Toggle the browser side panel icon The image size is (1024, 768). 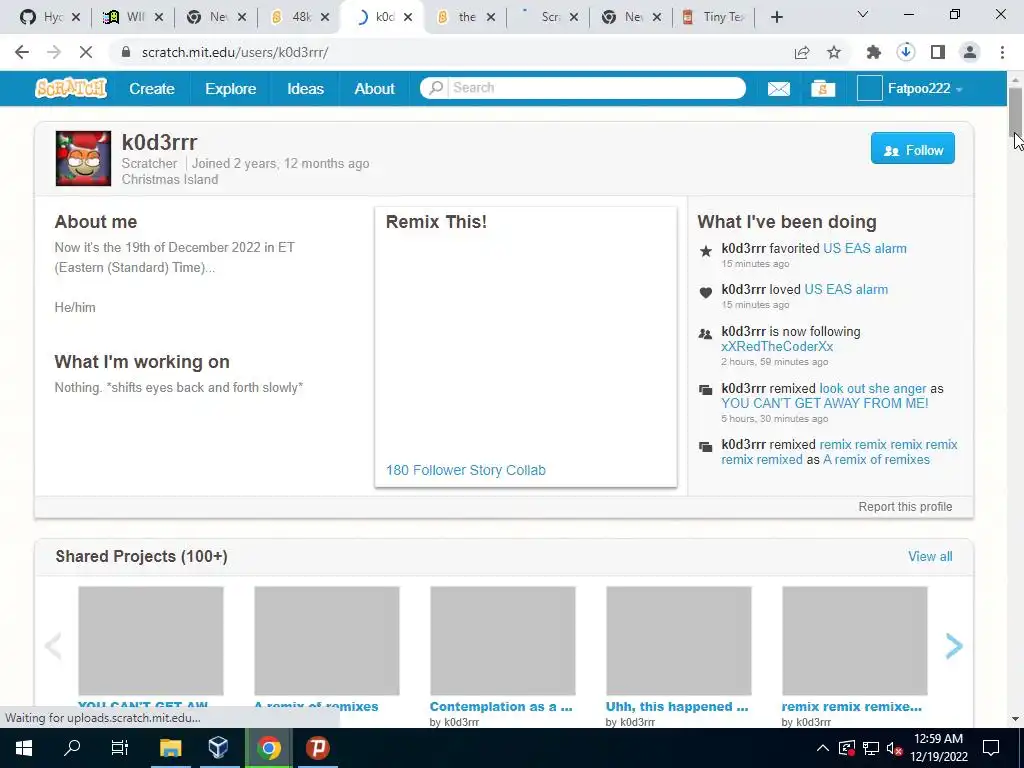click(x=938, y=52)
